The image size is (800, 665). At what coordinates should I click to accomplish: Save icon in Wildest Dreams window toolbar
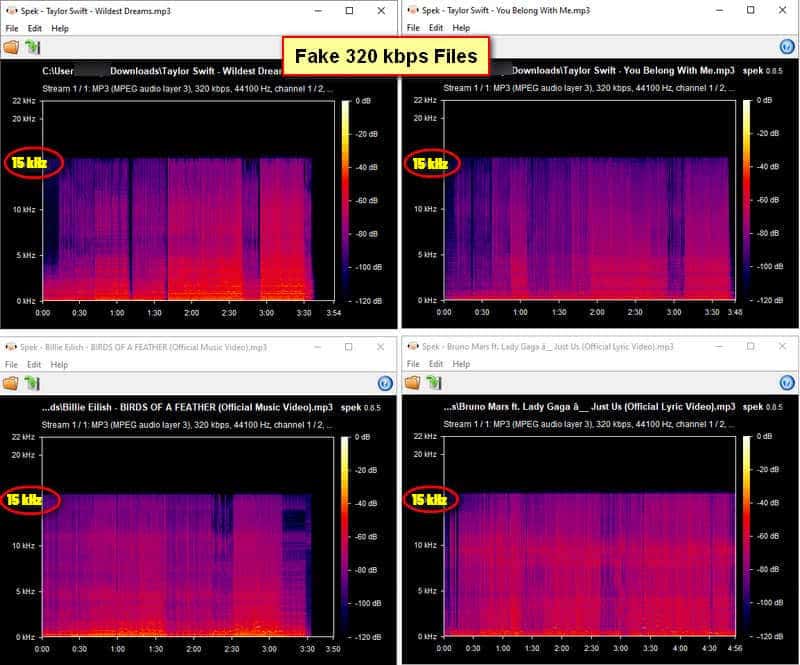33,47
